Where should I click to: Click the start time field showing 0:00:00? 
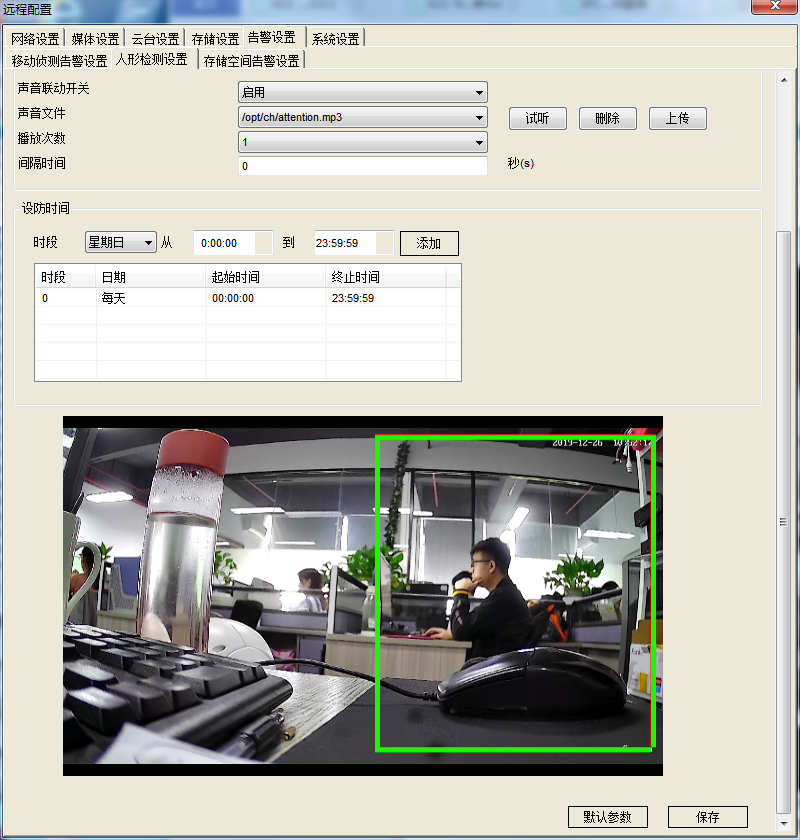point(232,243)
